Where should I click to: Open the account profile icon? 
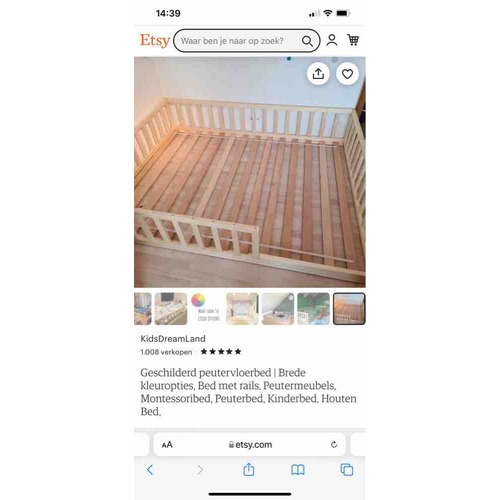pyautogui.click(x=332, y=40)
